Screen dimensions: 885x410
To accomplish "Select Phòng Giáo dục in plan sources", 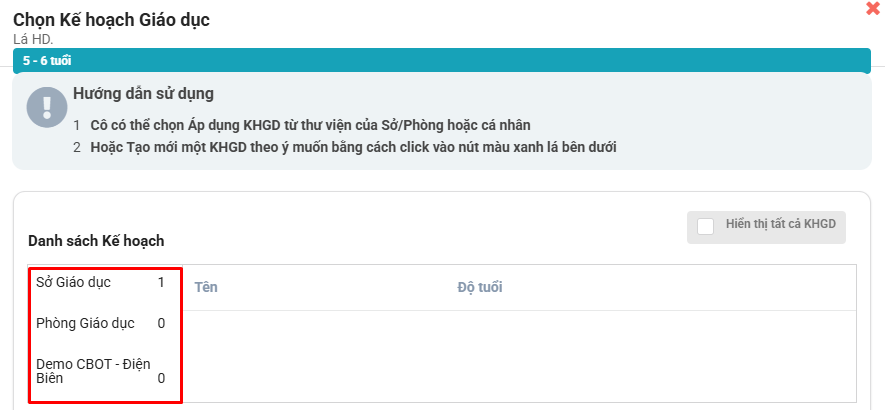I will 85,323.
